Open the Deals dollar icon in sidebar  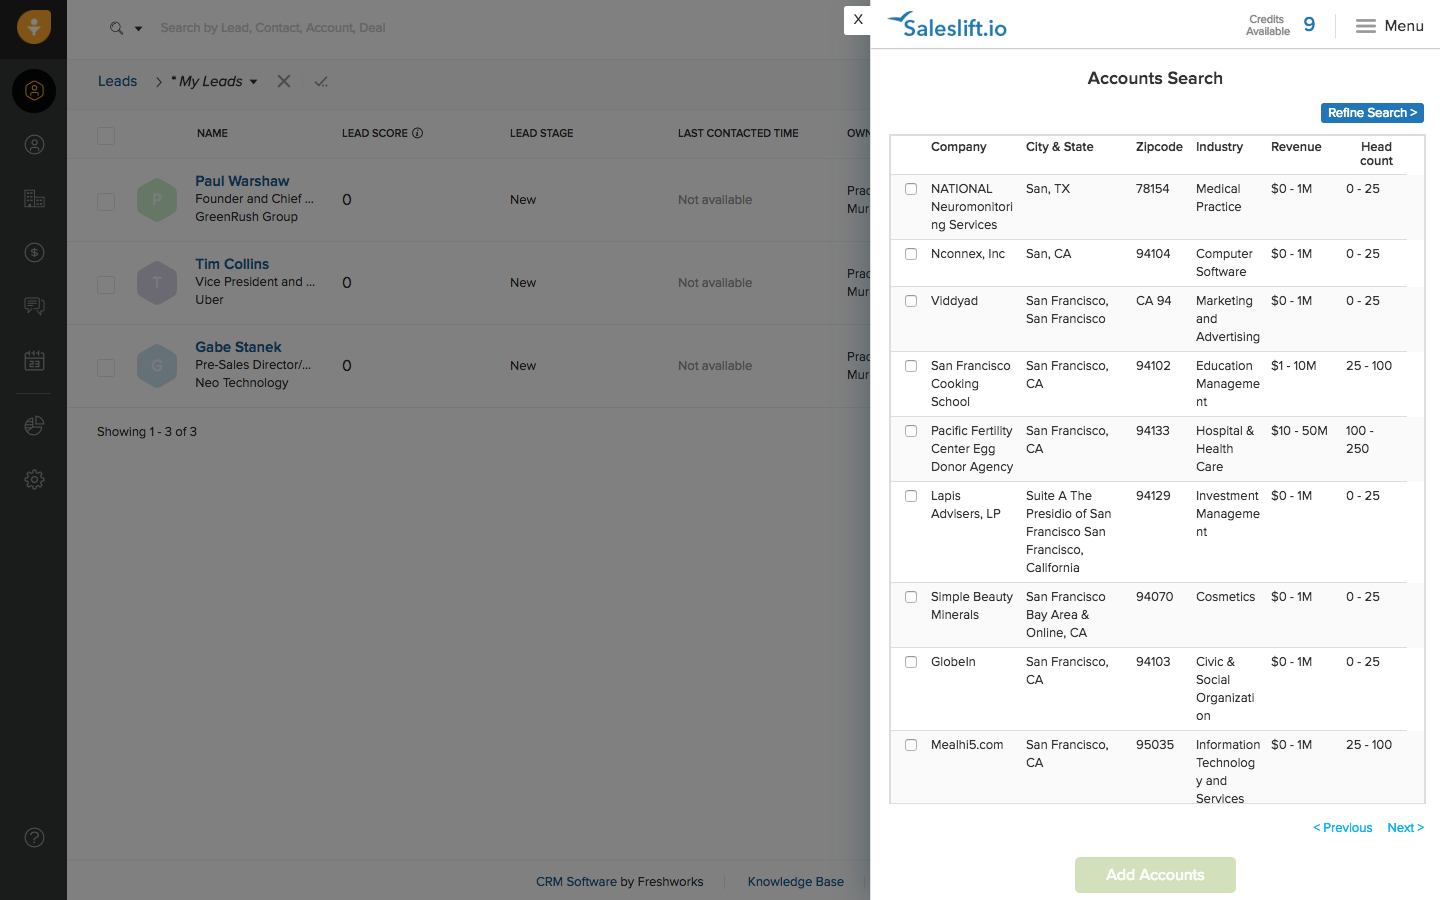click(34, 253)
